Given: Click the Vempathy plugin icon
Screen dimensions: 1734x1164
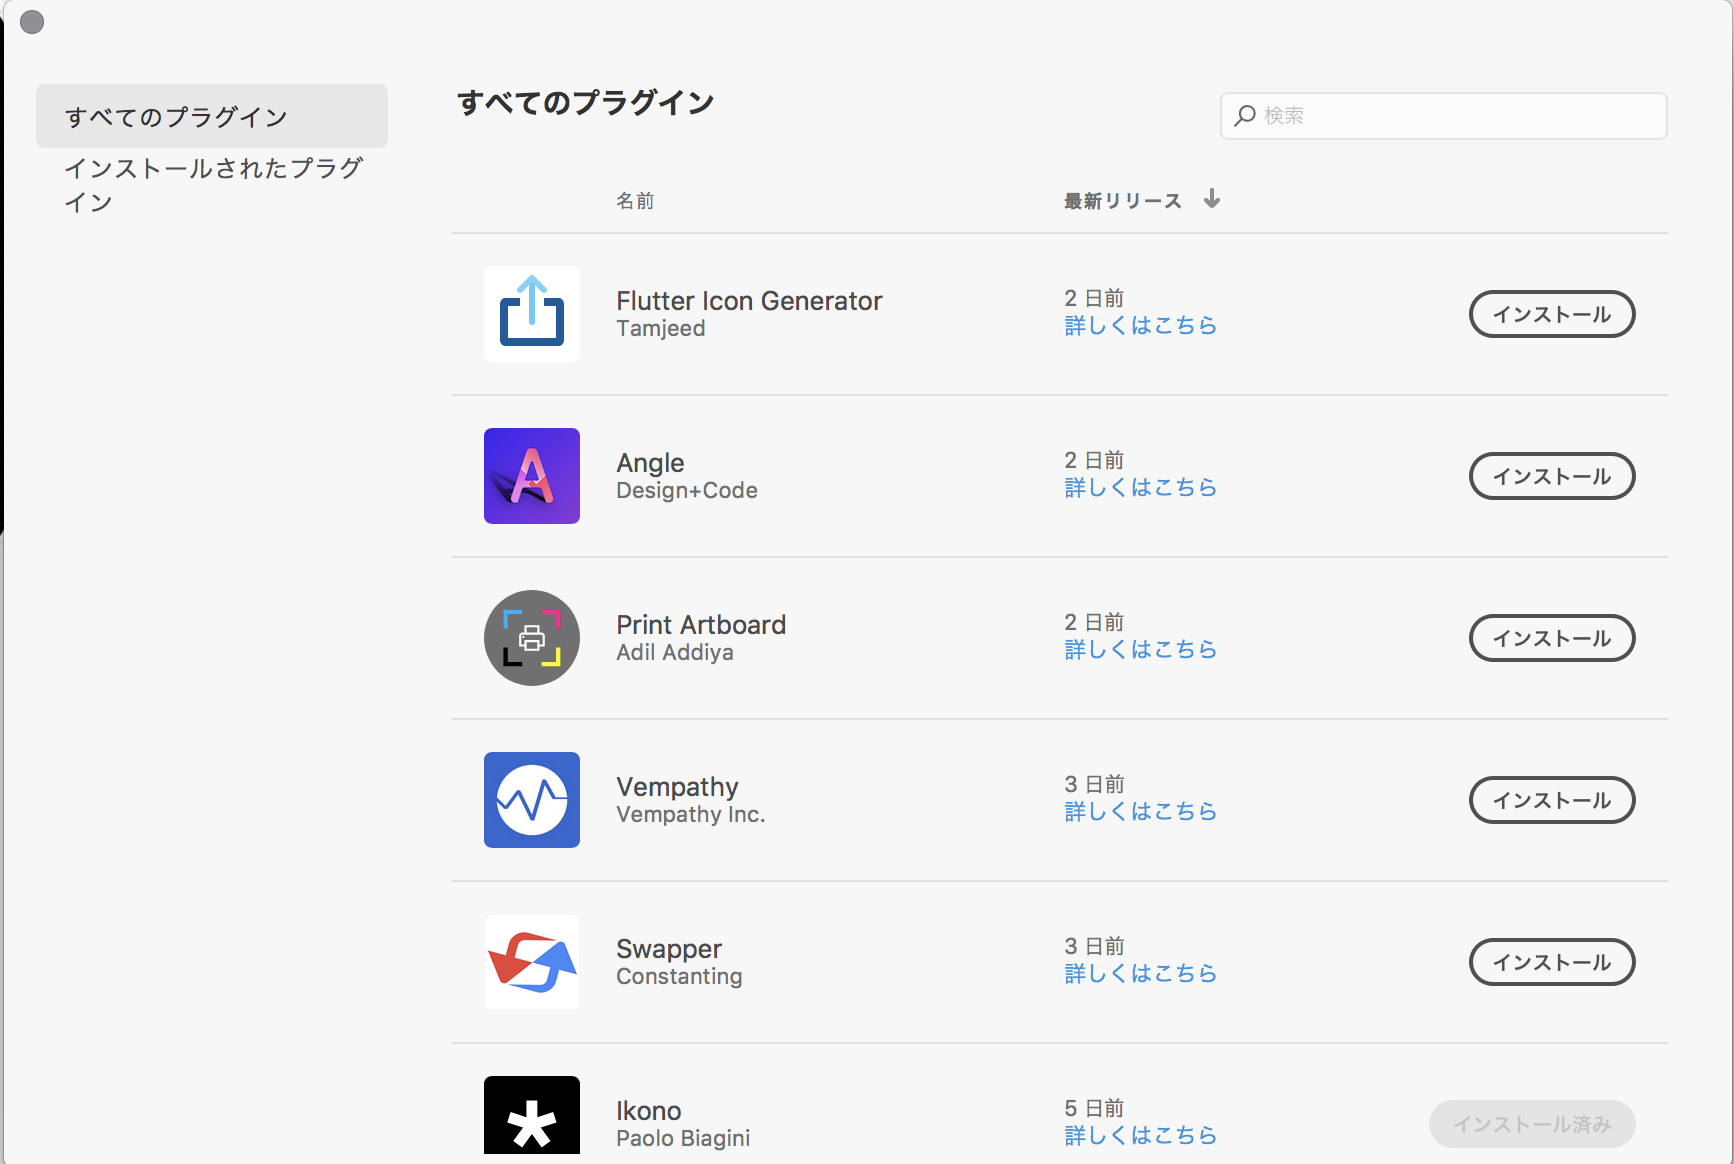Looking at the screenshot, I should 532,800.
